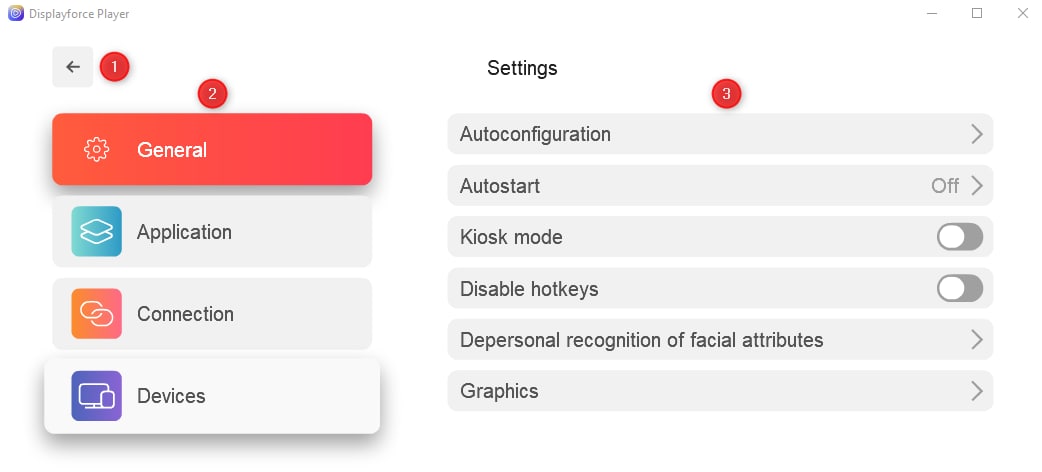Viewport: 1042px width, 472px height.
Task: Switch to Application settings tab
Action: coord(212,231)
